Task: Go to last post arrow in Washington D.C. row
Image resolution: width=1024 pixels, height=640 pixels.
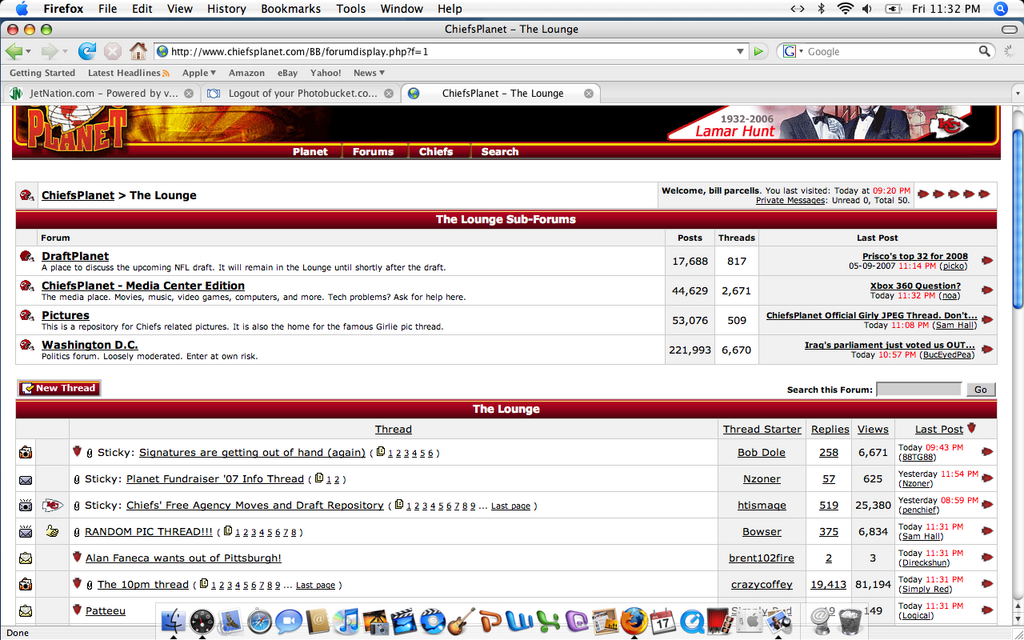Action: point(987,349)
